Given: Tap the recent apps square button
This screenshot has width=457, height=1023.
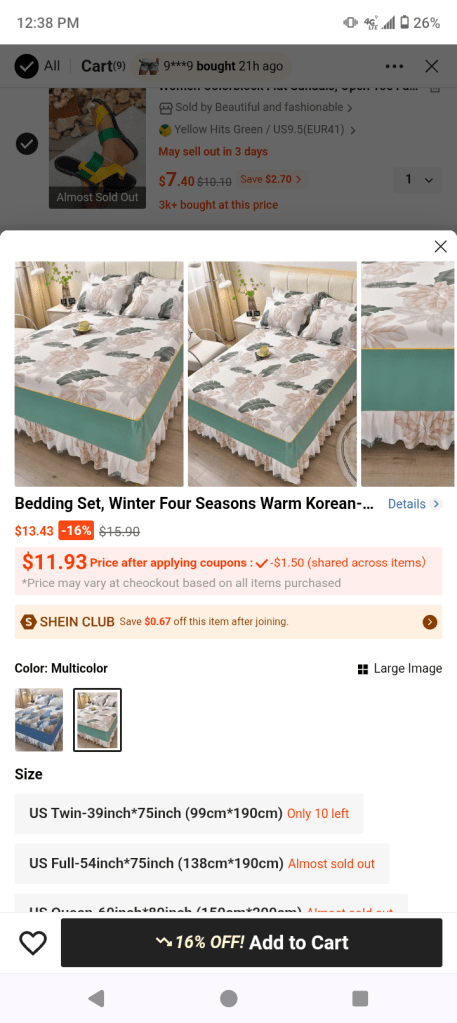Looking at the screenshot, I should (360, 998).
